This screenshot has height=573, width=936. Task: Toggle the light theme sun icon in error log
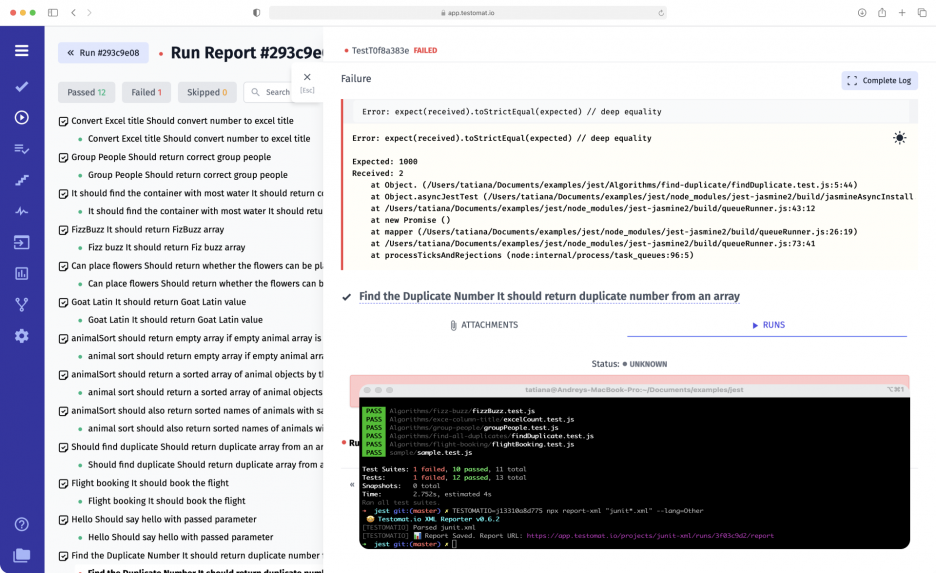click(x=899, y=138)
